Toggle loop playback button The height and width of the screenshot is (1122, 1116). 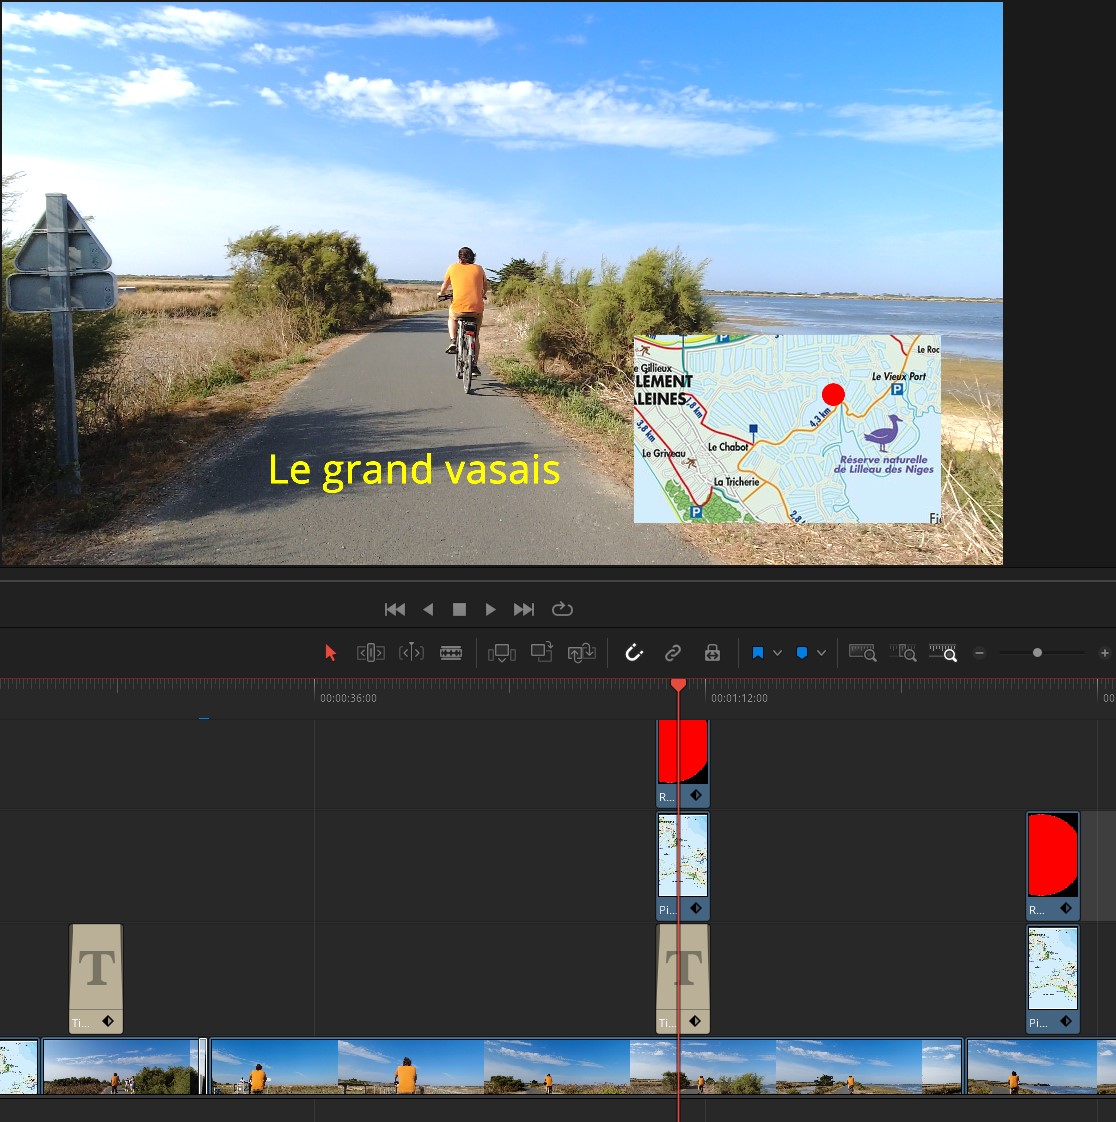click(x=562, y=609)
